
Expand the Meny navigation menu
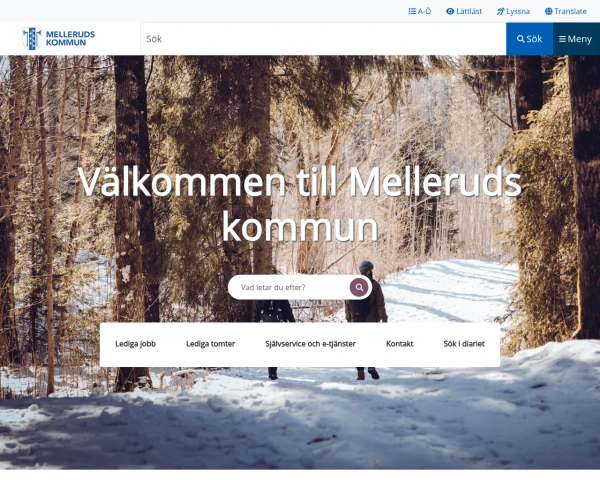[x=576, y=39]
